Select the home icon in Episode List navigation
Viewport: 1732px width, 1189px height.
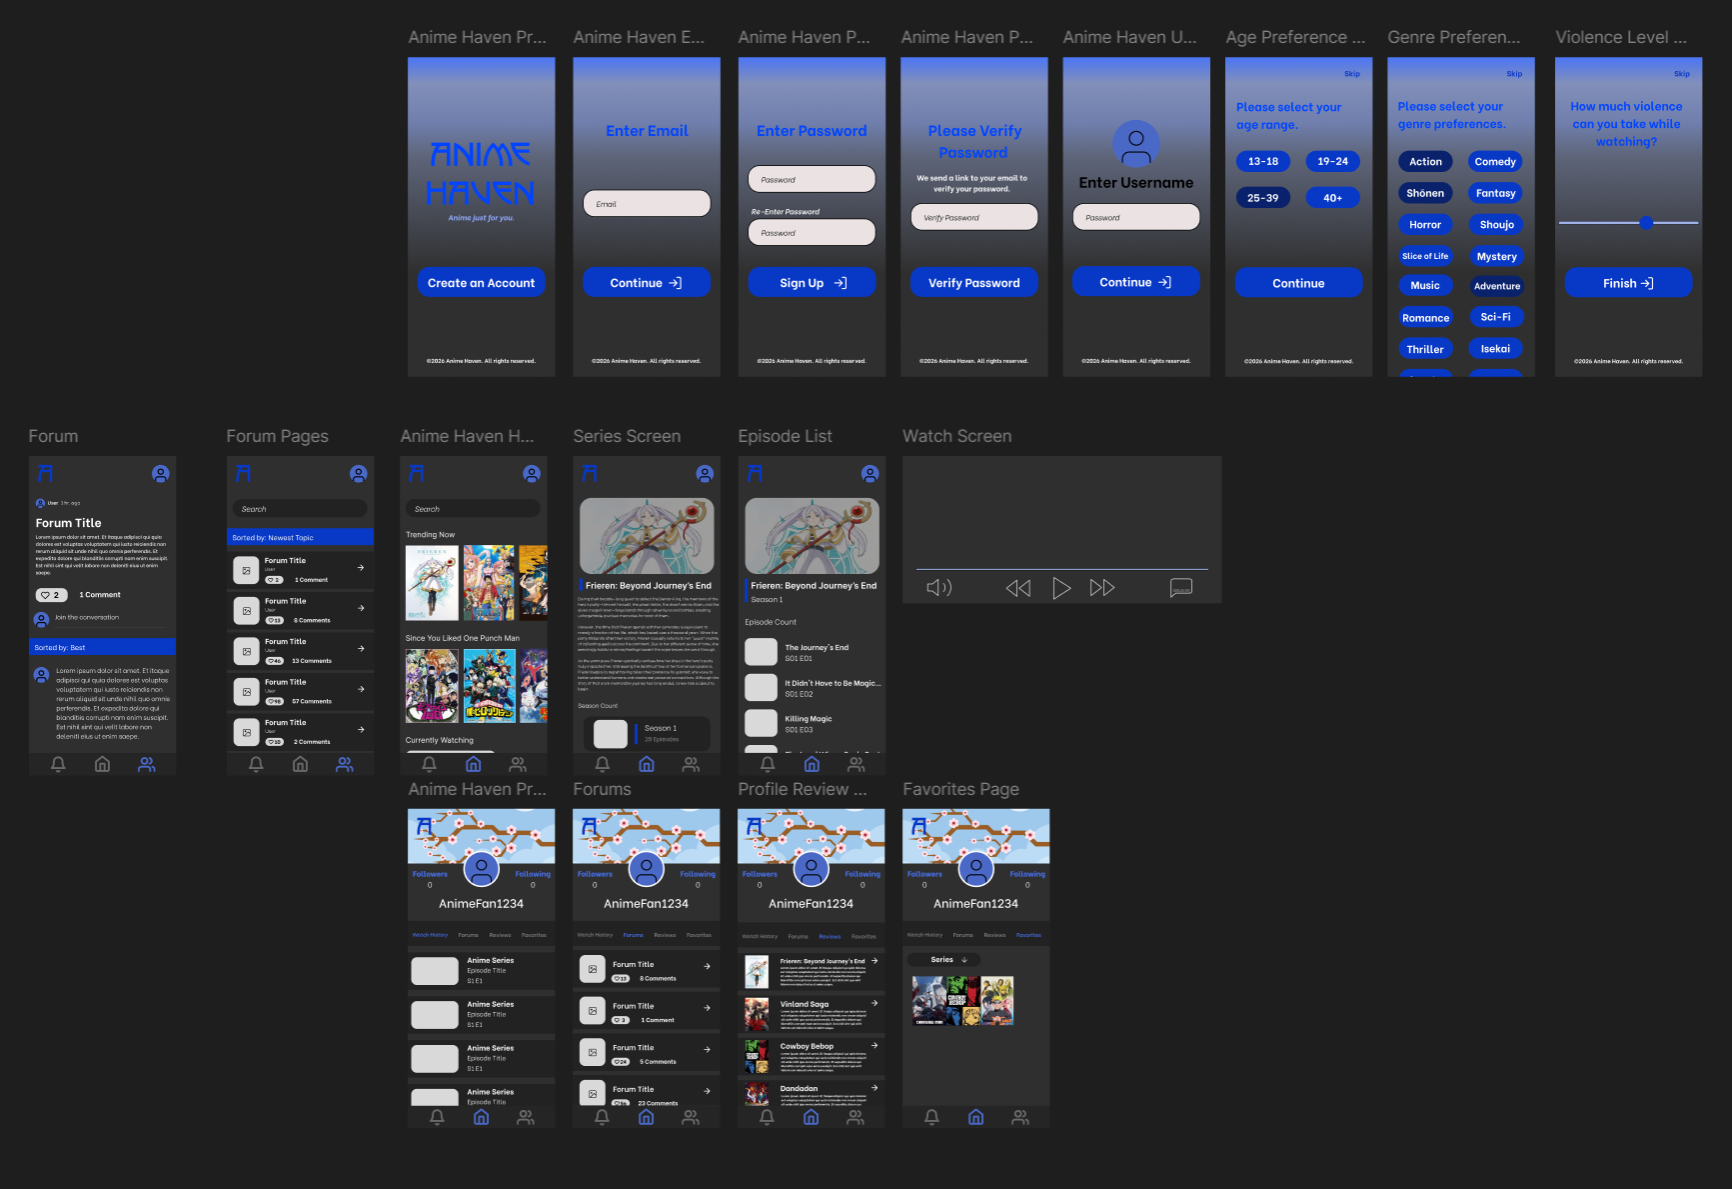coord(811,763)
